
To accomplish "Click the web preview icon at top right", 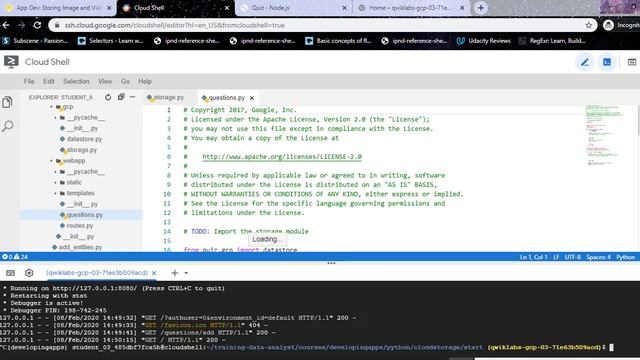I will (x=631, y=62).
